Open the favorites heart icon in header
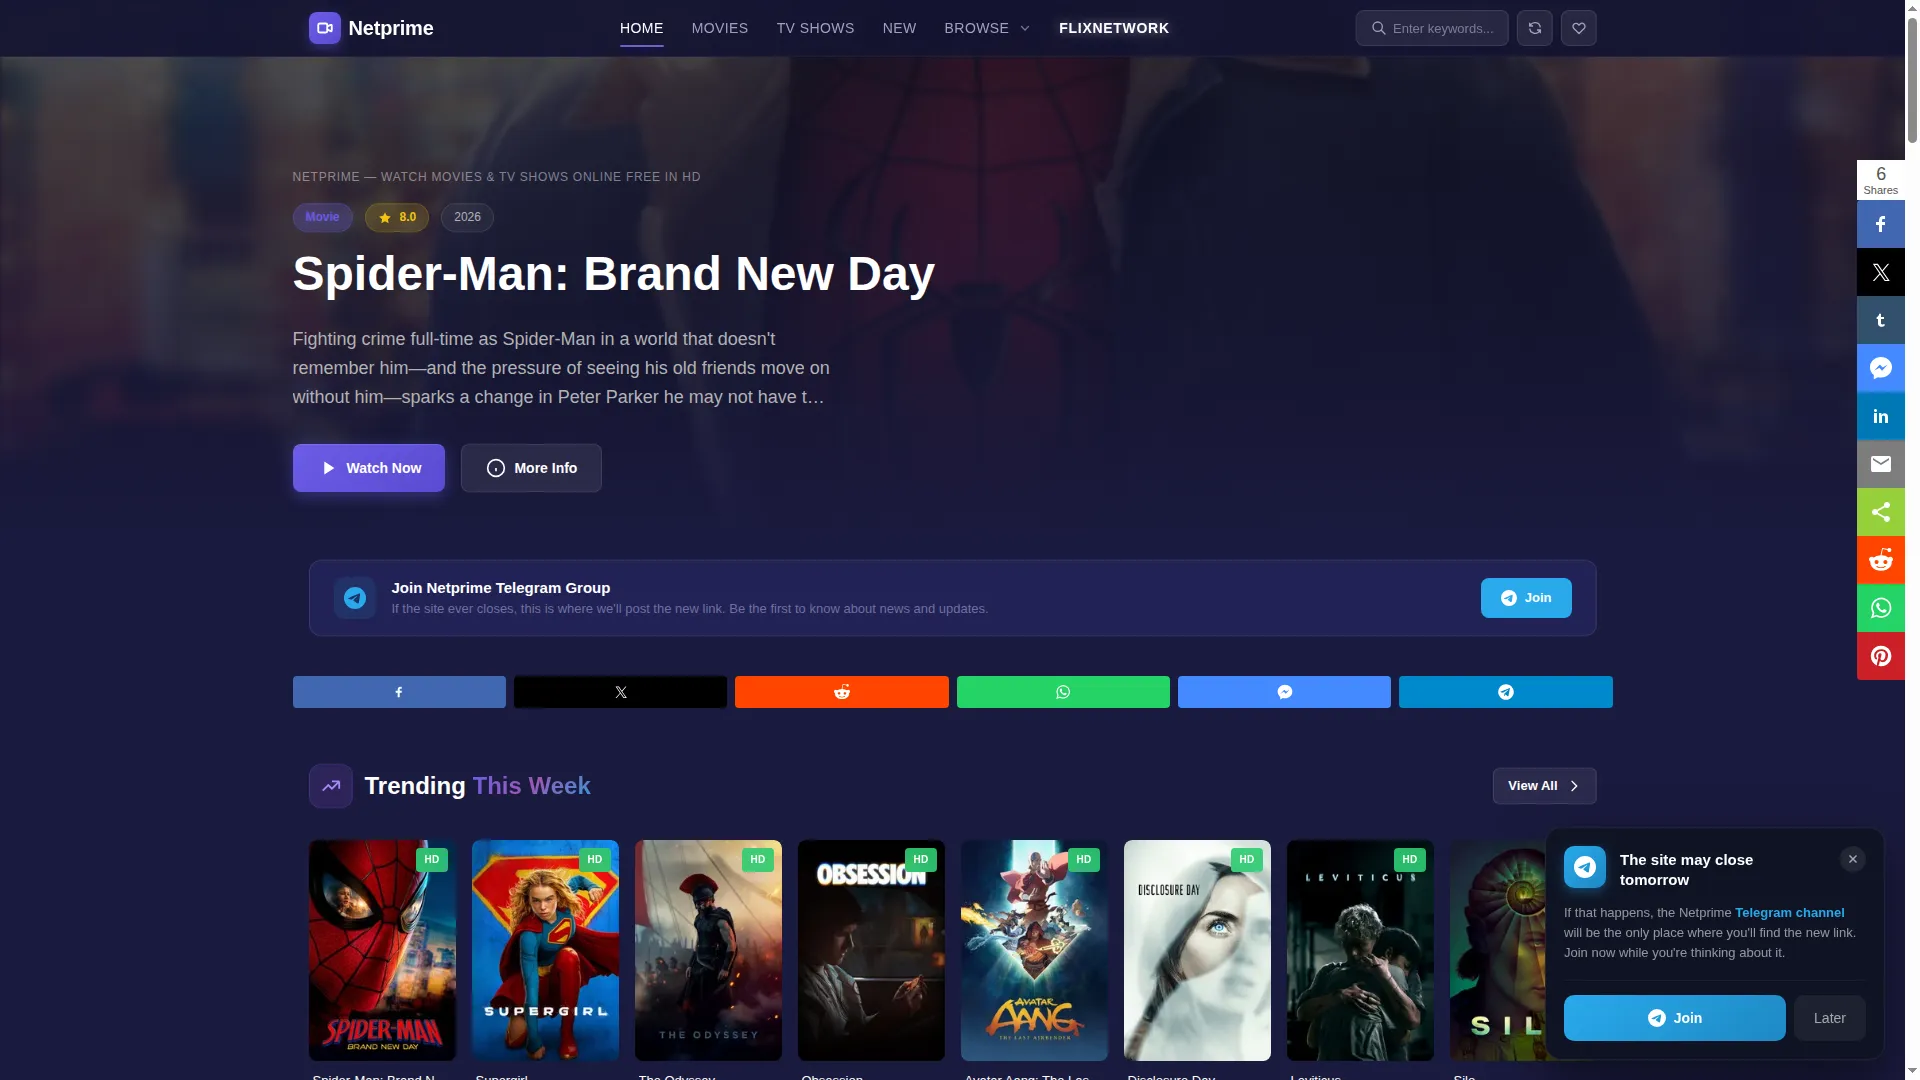Image resolution: width=1920 pixels, height=1080 pixels. [1578, 28]
